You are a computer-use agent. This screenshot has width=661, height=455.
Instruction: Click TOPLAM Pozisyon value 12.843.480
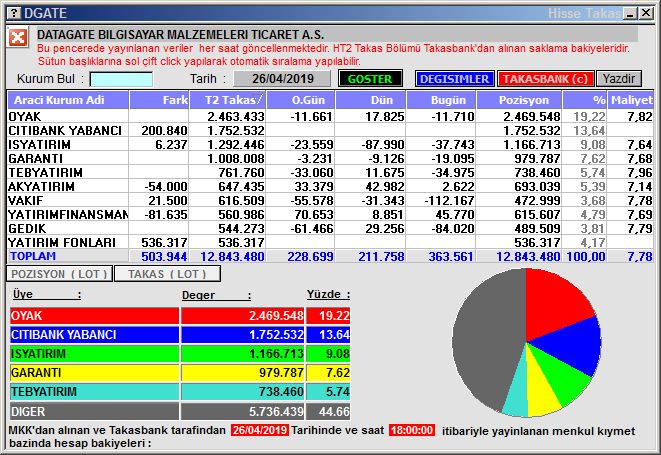pos(528,256)
